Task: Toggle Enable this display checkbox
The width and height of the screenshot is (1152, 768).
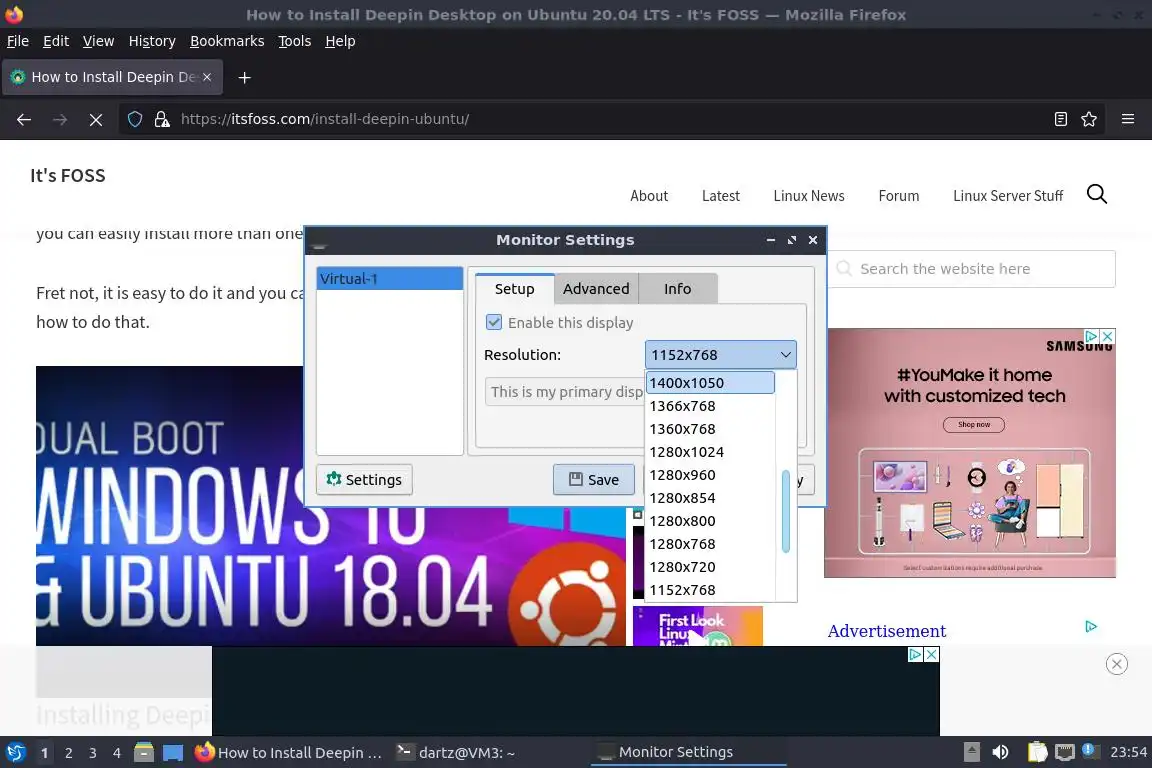Action: point(494,322)
